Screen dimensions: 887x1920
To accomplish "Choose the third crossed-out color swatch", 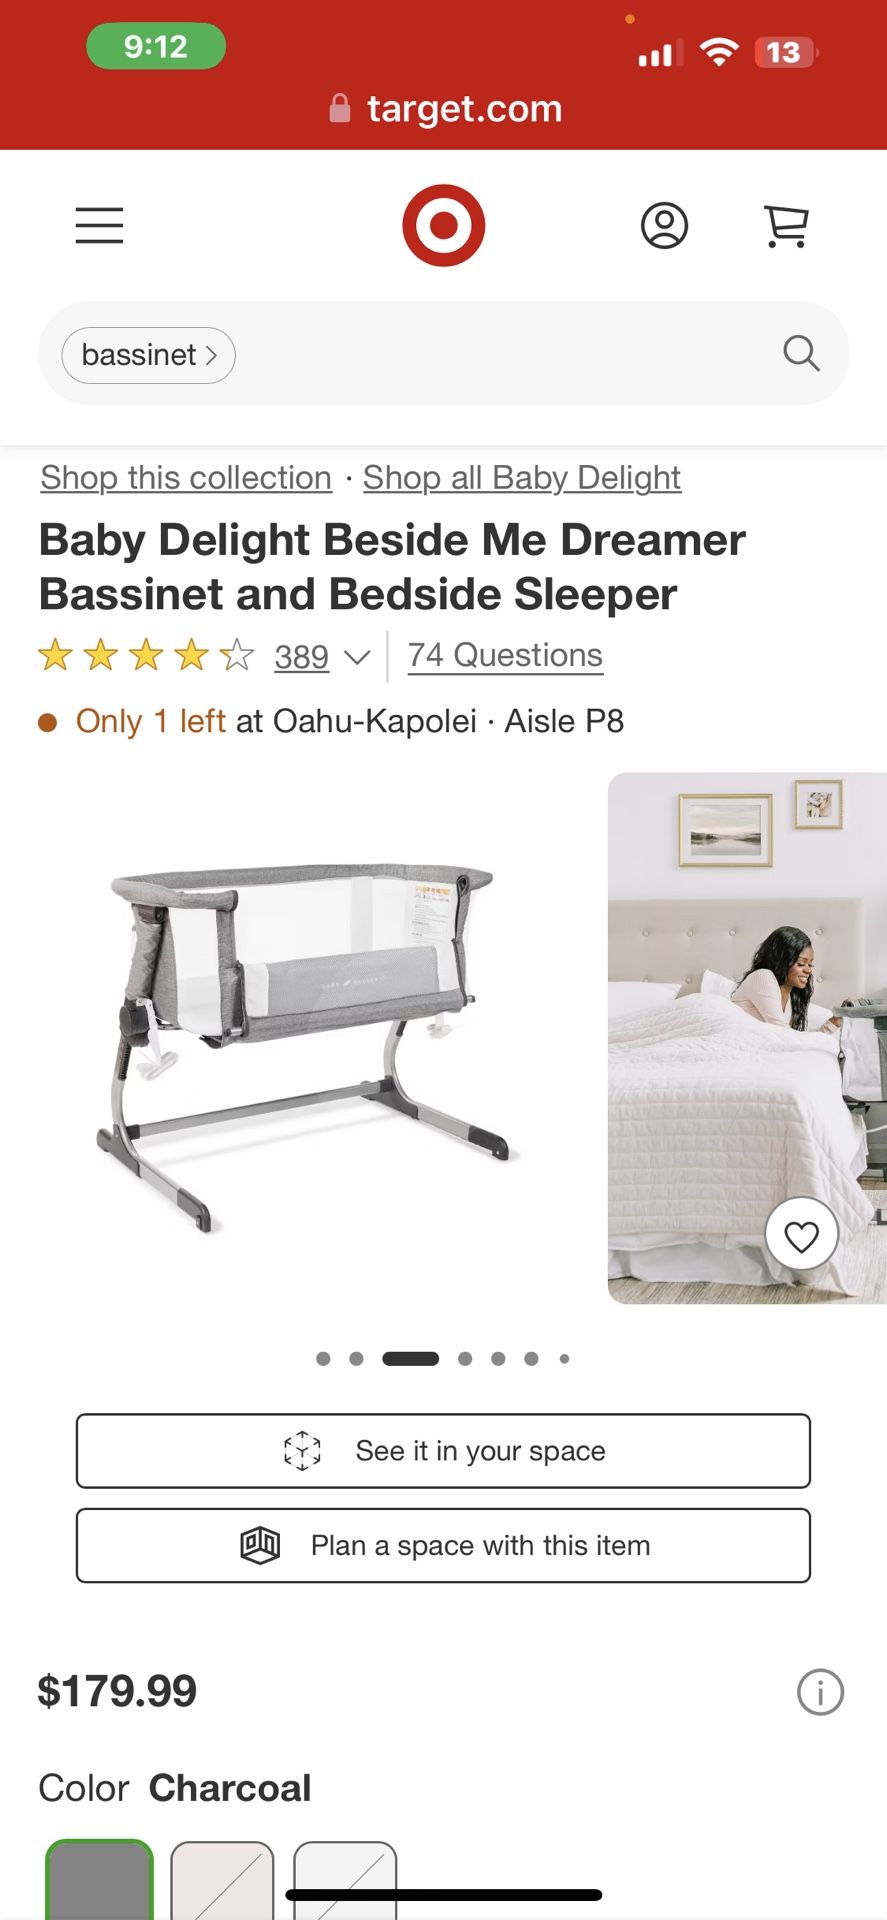I will (x=345, y=1880).
